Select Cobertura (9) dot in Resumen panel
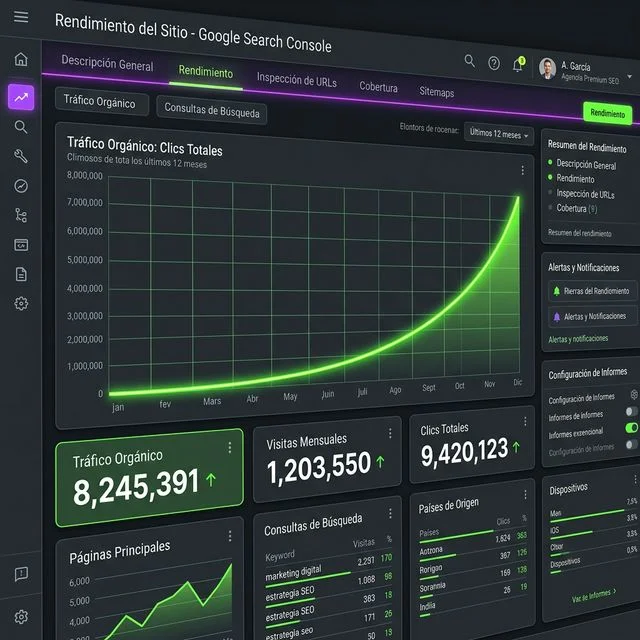 [x=550, y=207]
